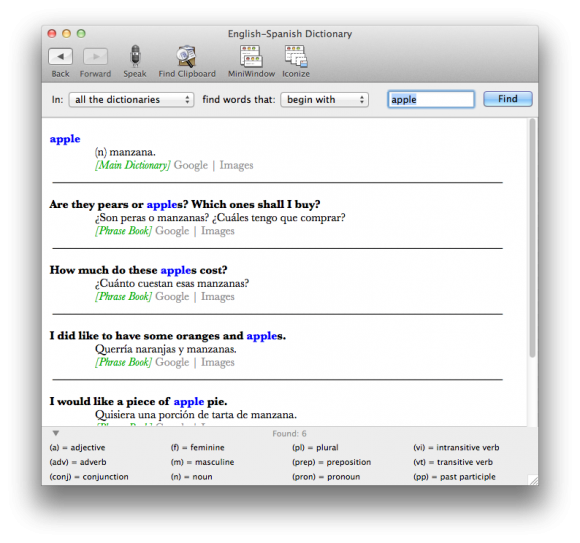Click translation 'Querría naranjas y manzanas.'

pos(166,349)
